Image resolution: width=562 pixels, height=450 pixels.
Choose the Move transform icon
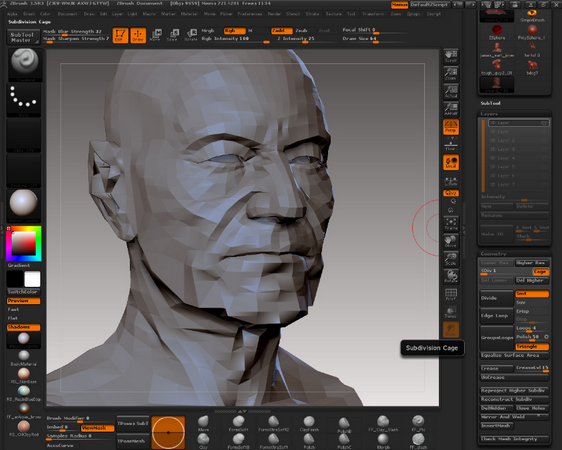point(156,35)
